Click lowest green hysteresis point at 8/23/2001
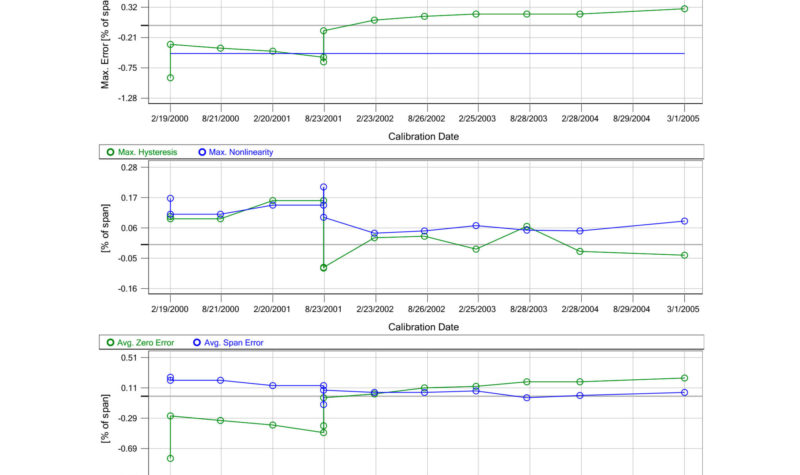This screenshot has width=800, height=475. point(323,267)
